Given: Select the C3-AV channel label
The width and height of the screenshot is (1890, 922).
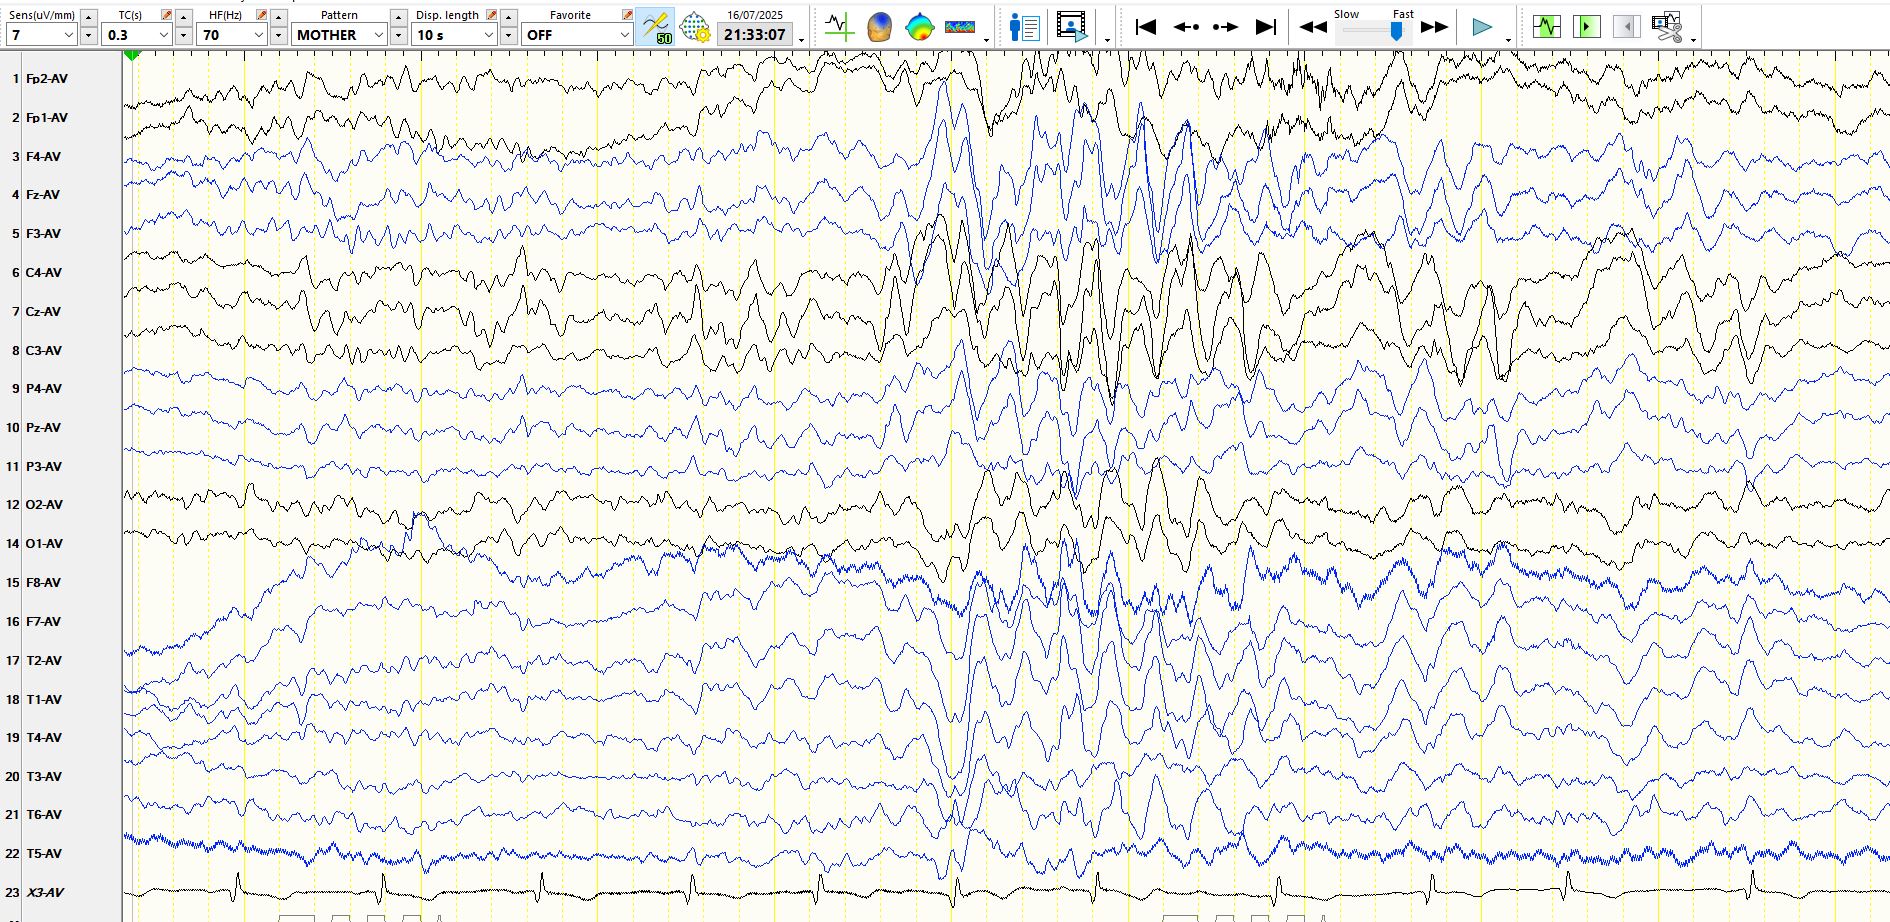Looking at the screenshot, I should click(x=44, y=351).
